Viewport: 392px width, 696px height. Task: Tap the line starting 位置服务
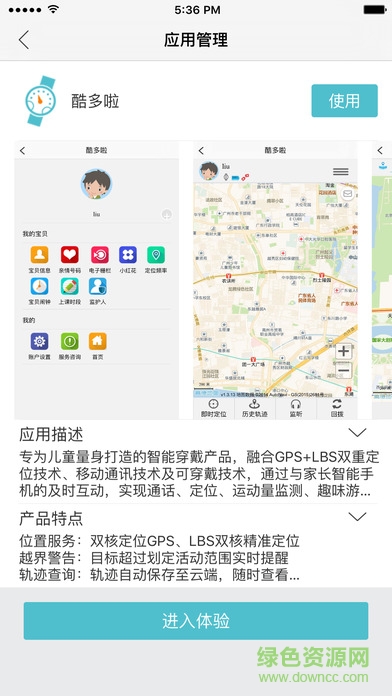[x=159, y=541]
